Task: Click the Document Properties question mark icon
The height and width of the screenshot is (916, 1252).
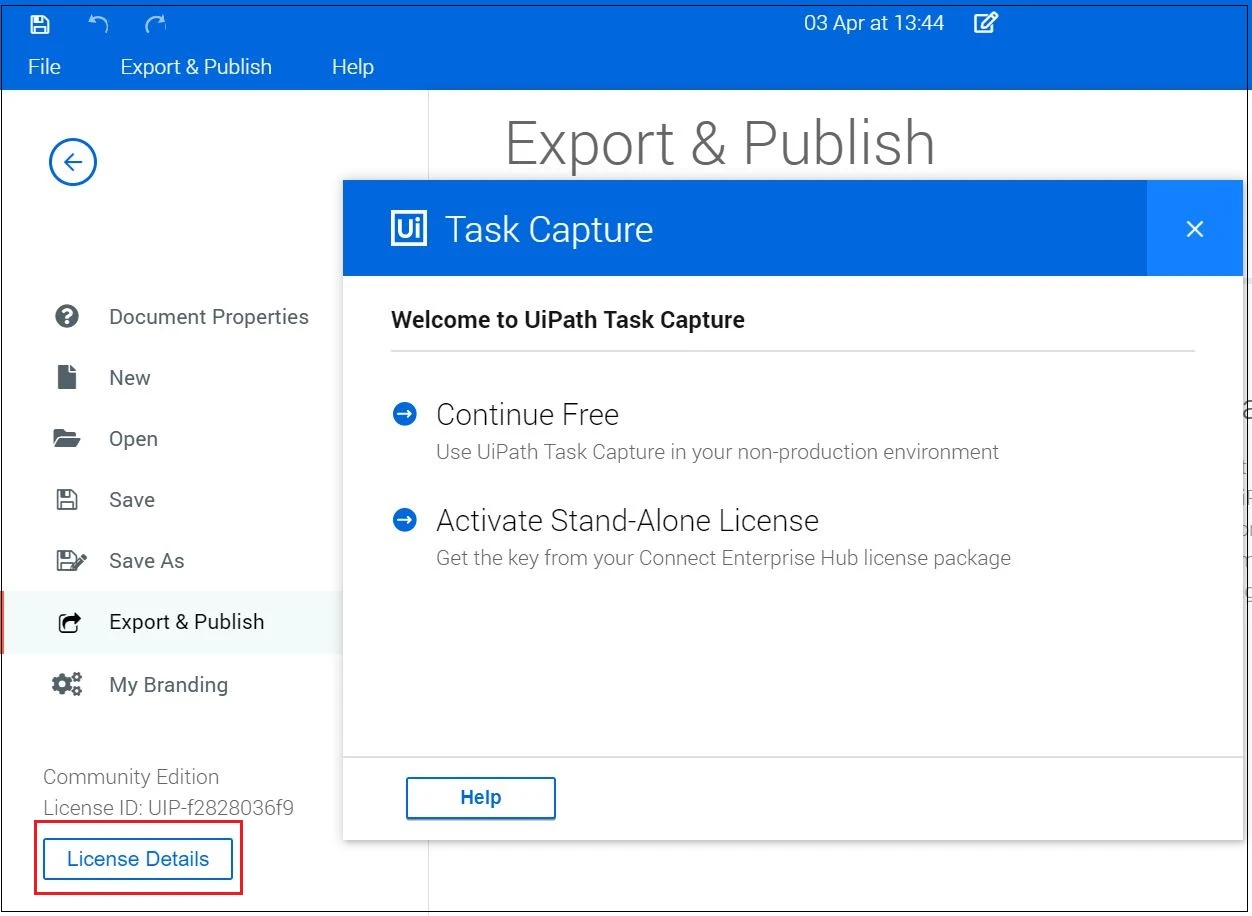Action: pyautogui.click(x=67, y=317)
